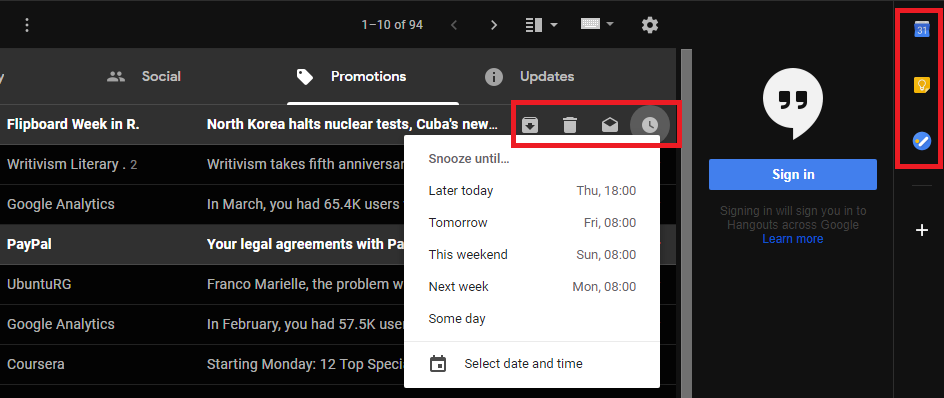Click the Social tab people icon
944x398 pixels.
coord(116,76)
